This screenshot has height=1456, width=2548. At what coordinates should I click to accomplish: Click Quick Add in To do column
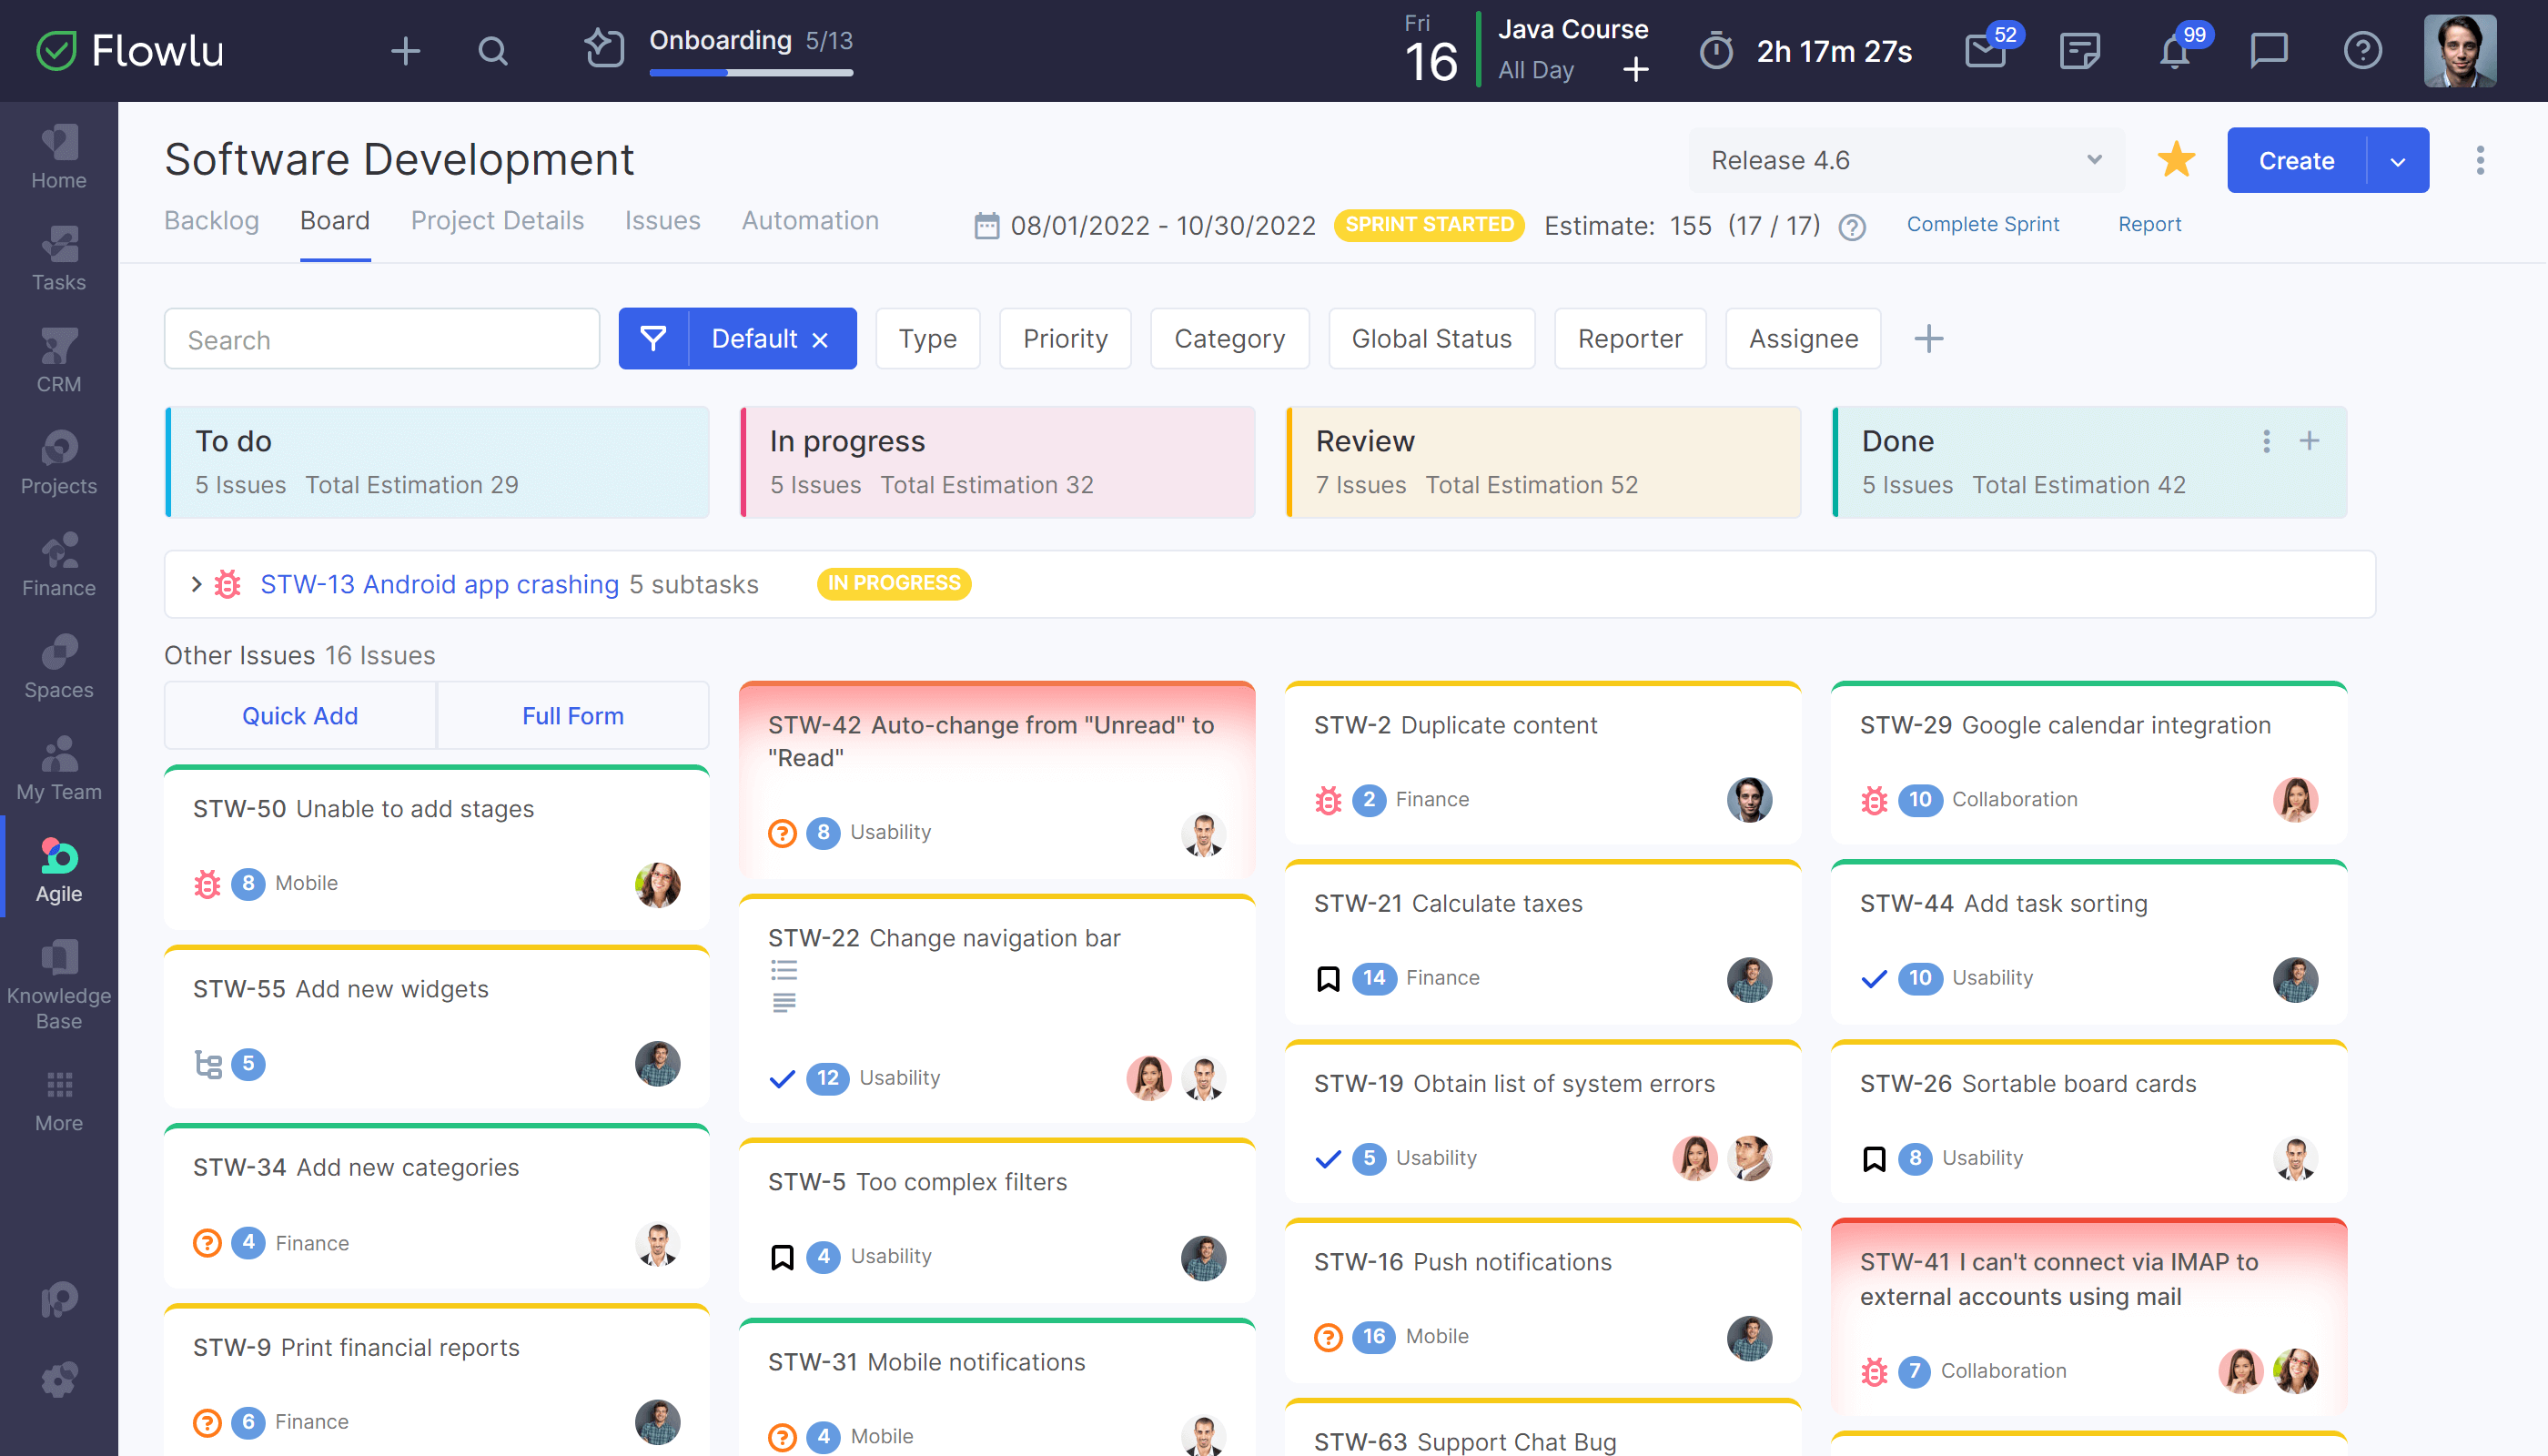click(x=300, y=716)
